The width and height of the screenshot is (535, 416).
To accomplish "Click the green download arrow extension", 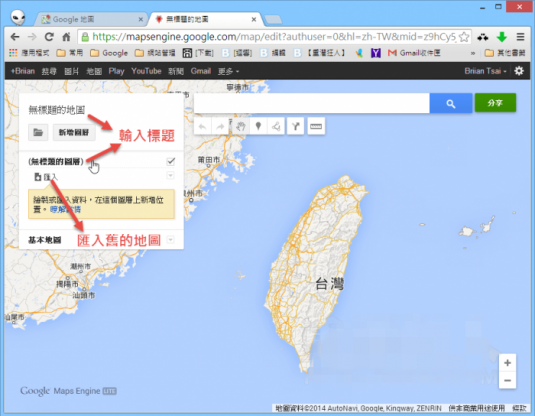I will click(502, 37).
